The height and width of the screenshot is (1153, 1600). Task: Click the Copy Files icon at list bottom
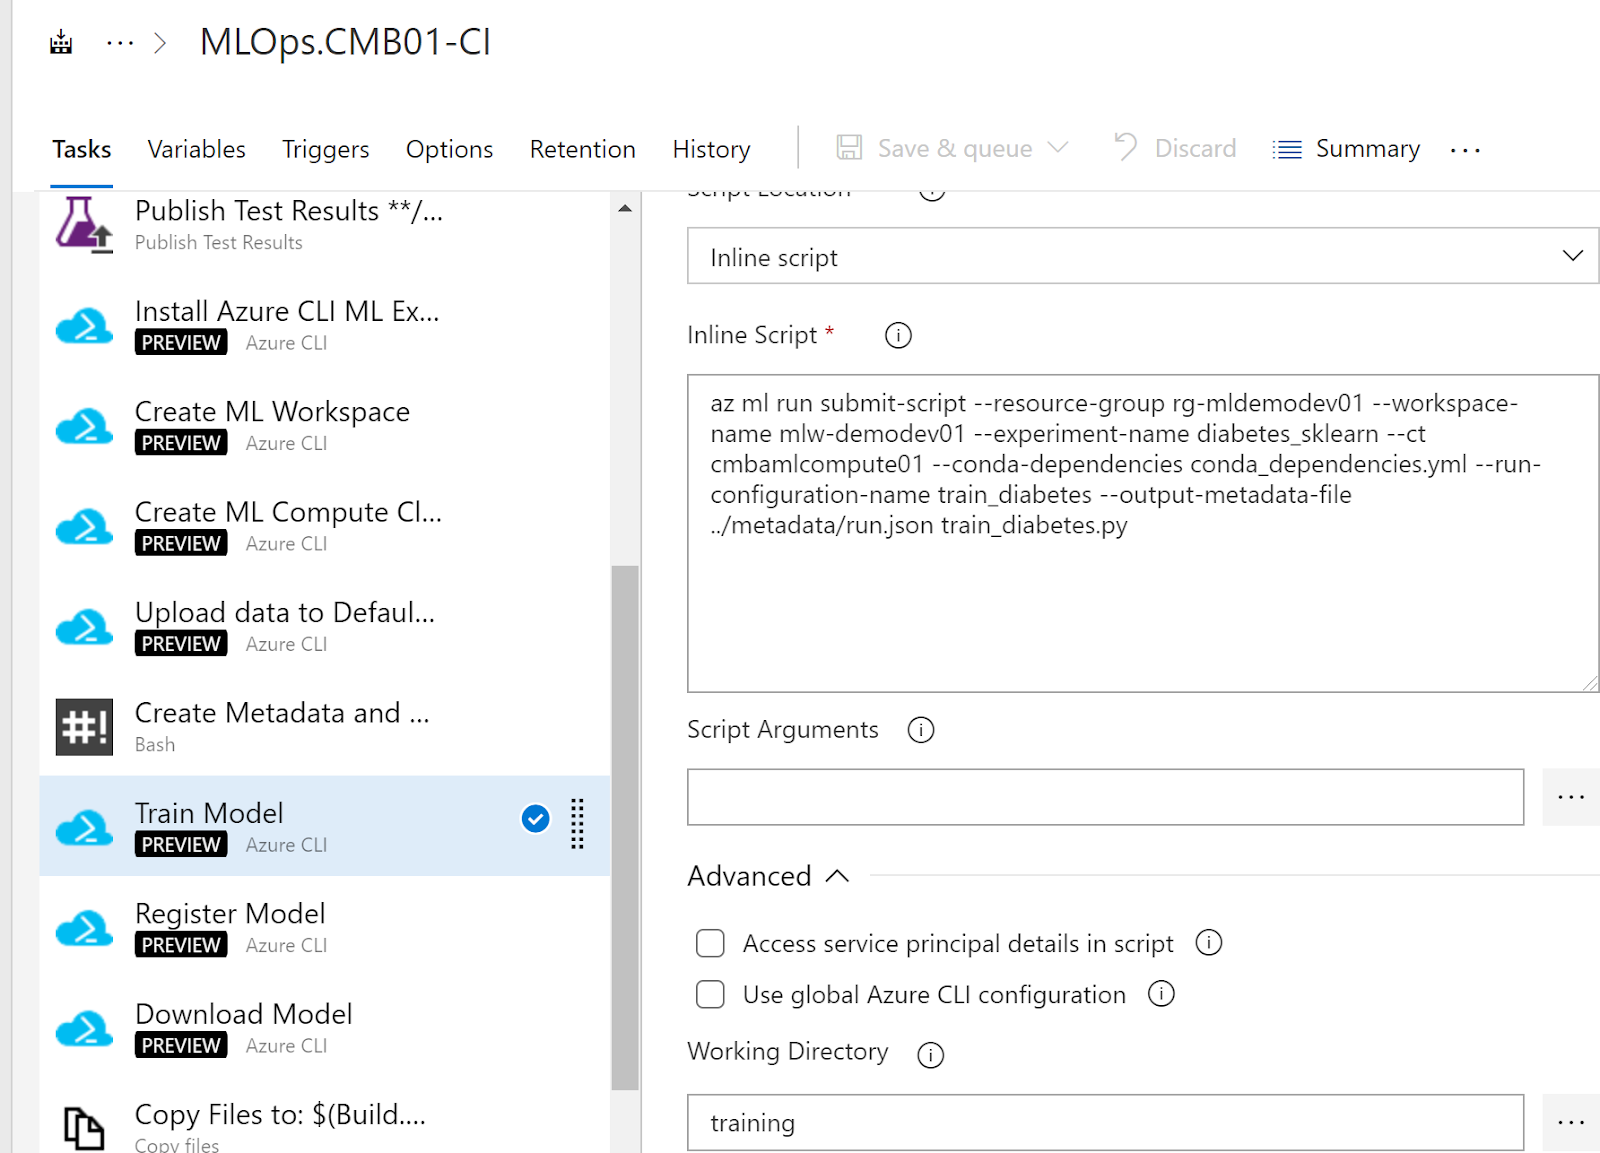point(84,1125)
